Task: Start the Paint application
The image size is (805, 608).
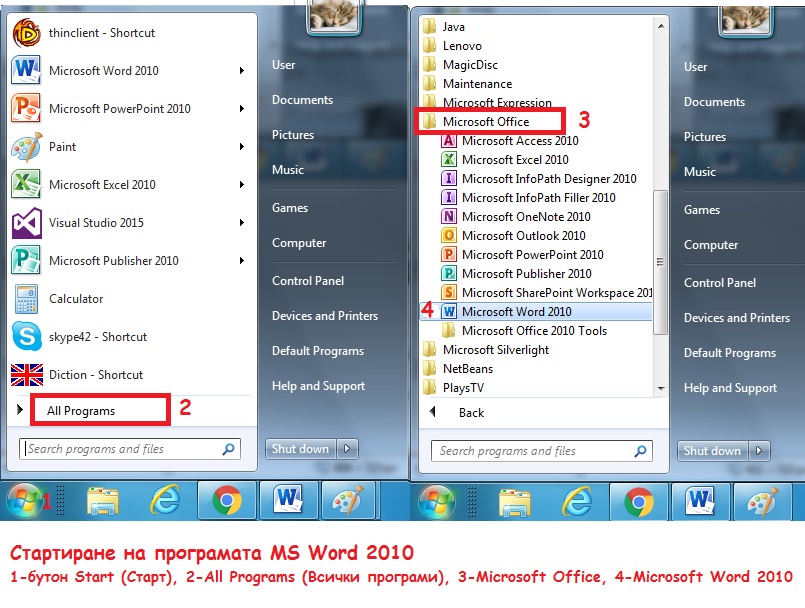Action: [x=75, y=146]
